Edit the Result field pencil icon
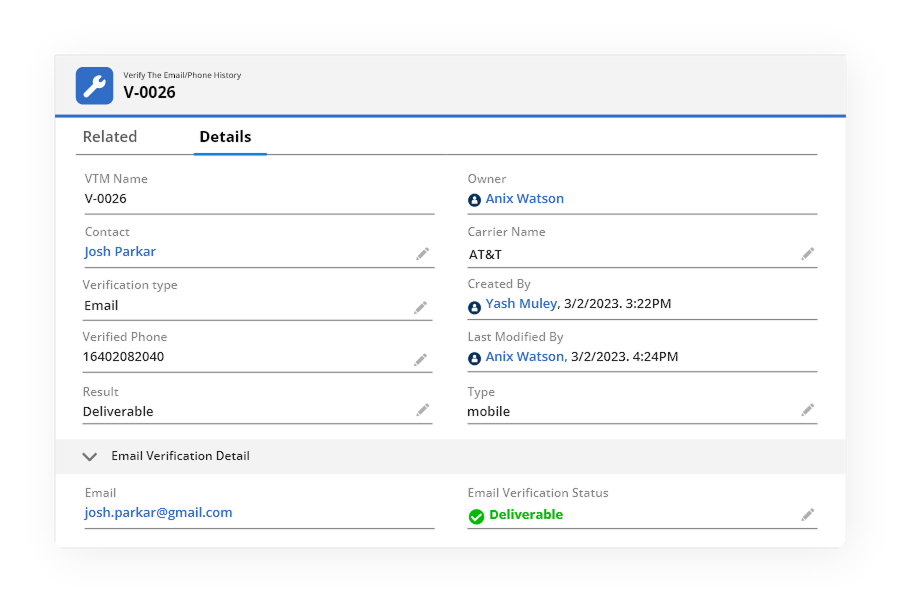The height and width of the screenshot is (614, 911). tap(422, 410)
